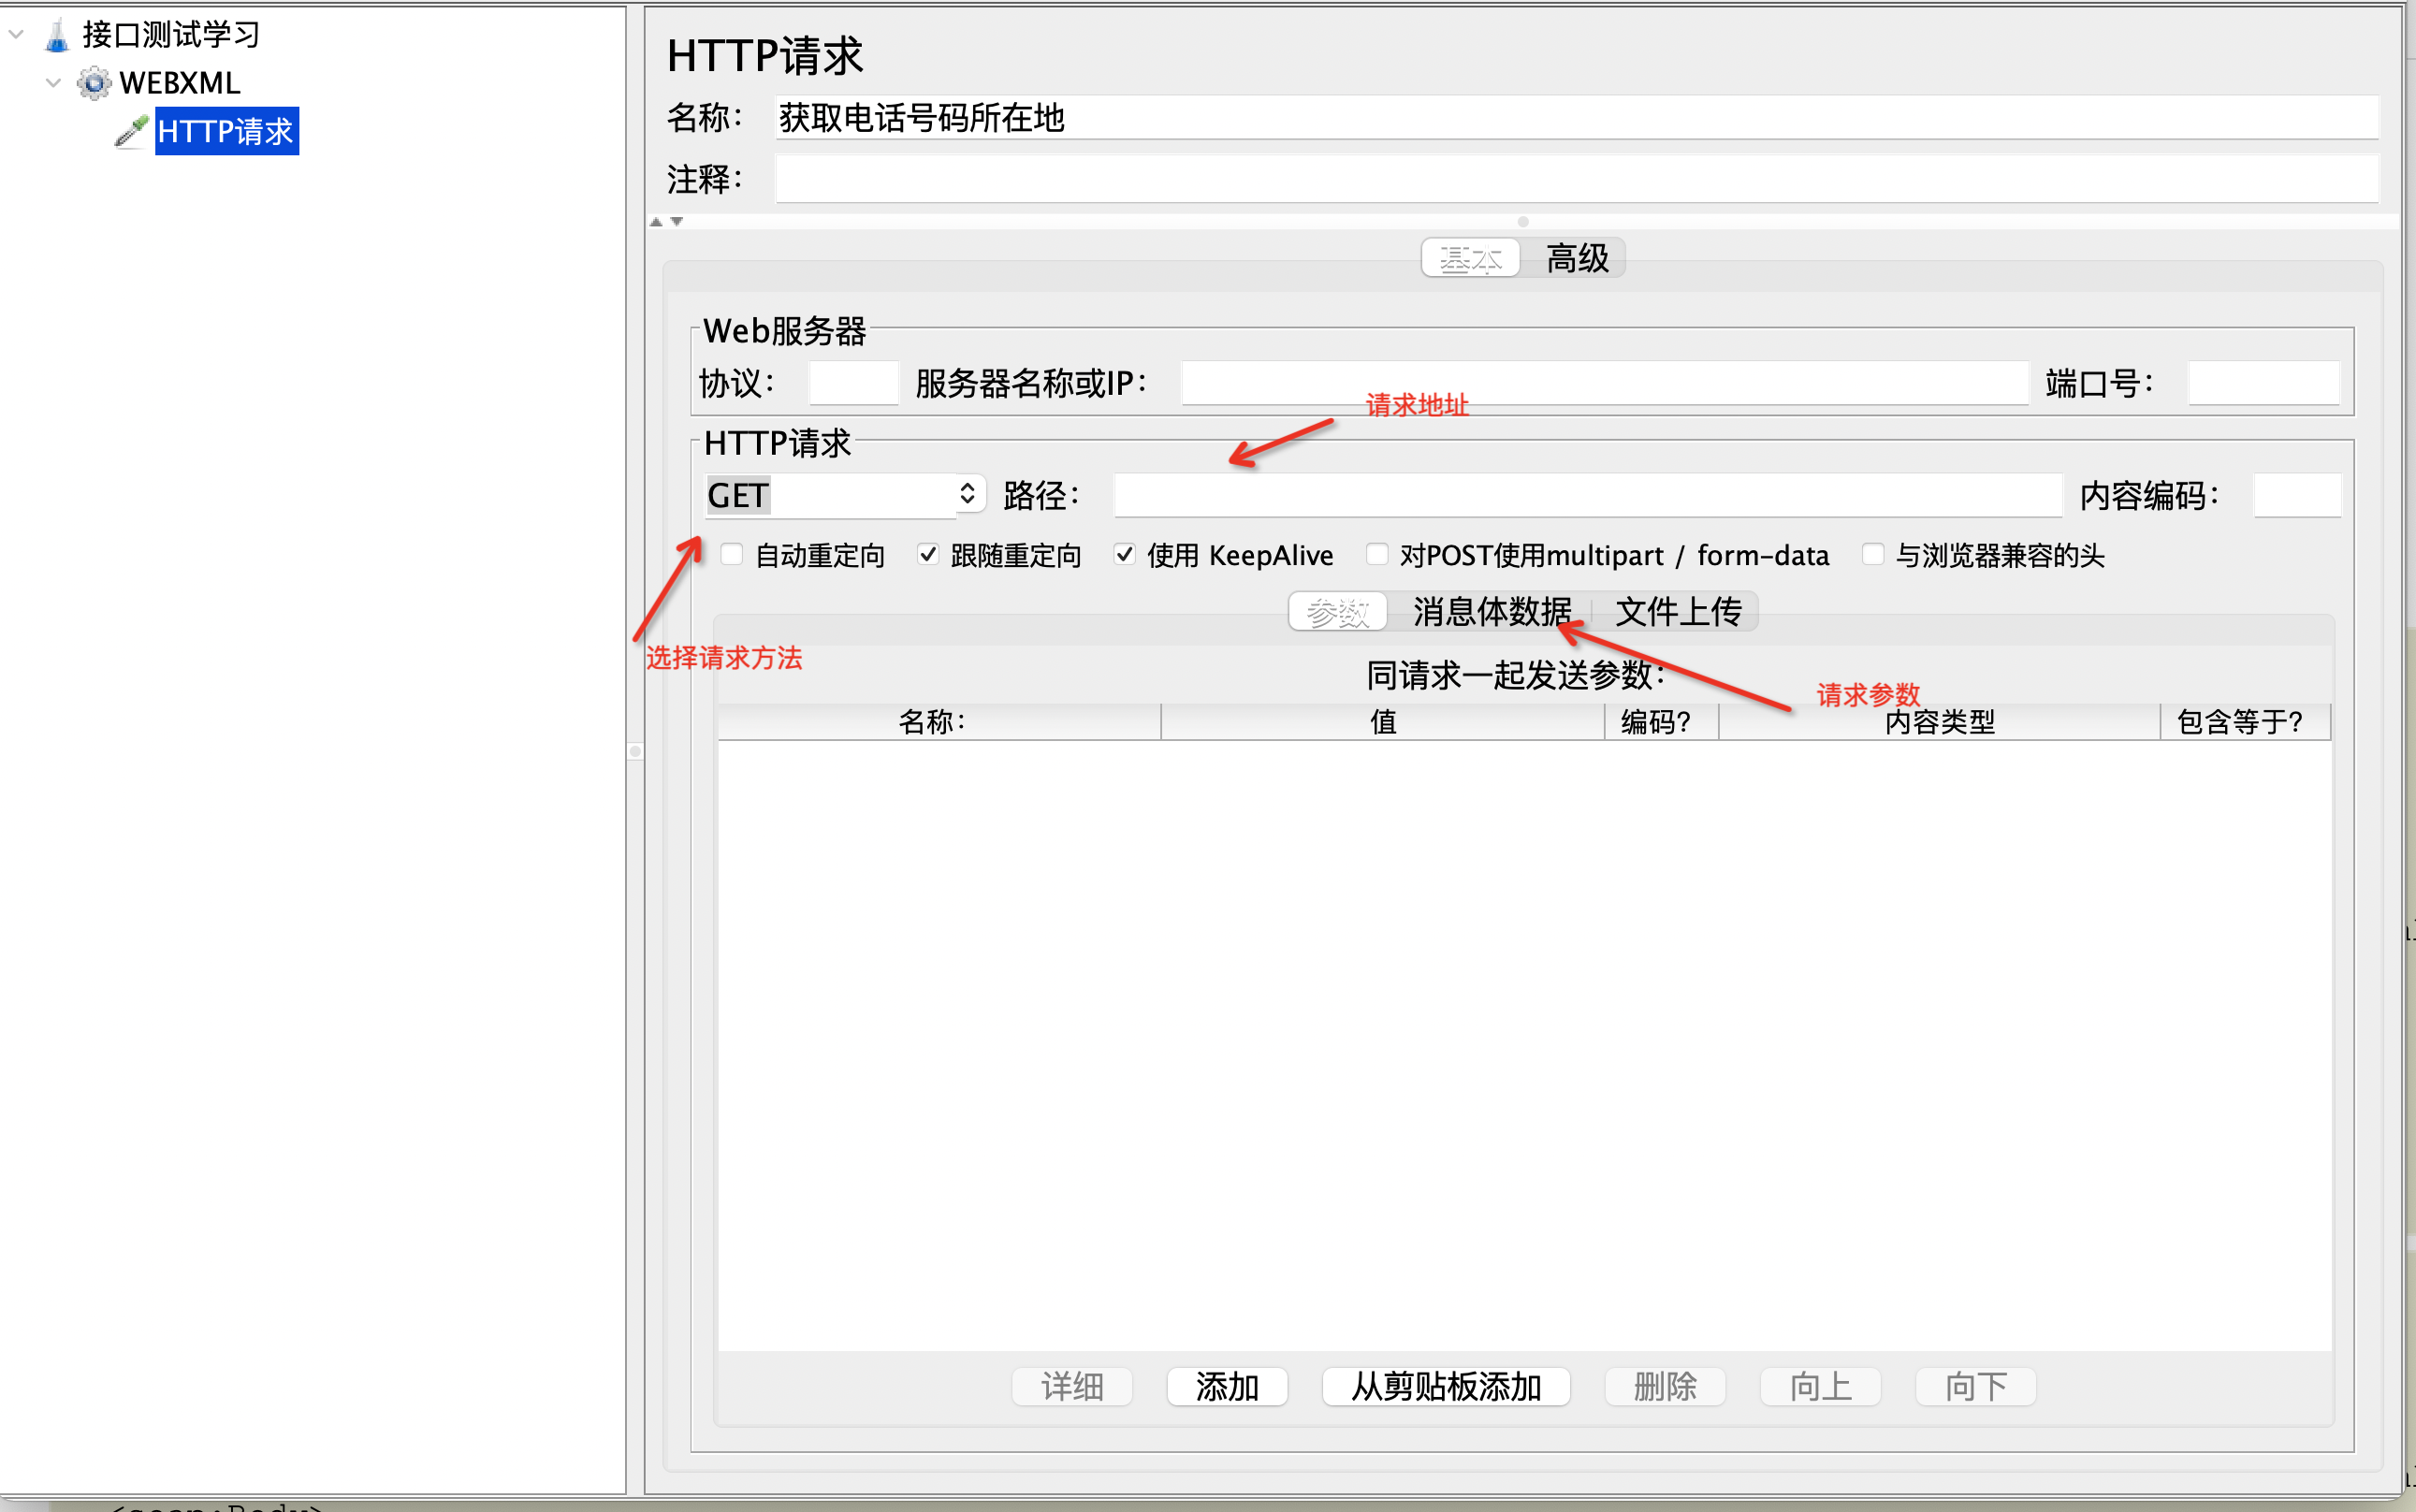Click the WEBXML thread group gear icon
Viewport: 2416px width, 1512px height.
pos(94,83)
